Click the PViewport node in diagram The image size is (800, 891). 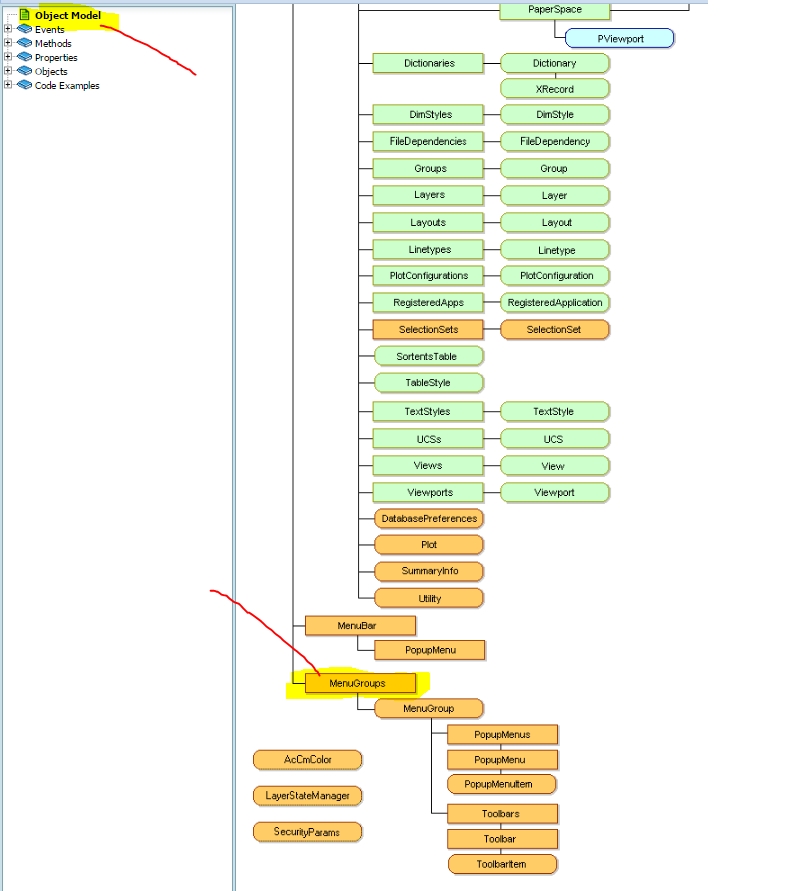pos(620,39)
